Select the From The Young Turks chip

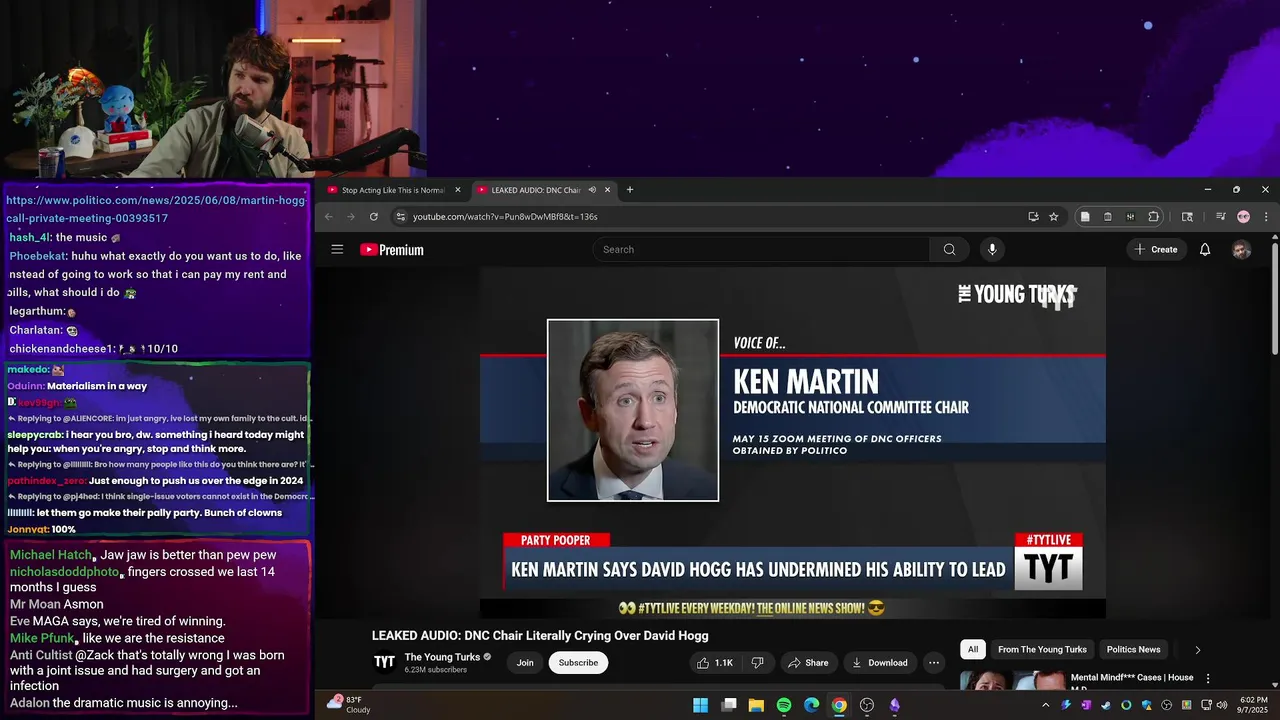click(1042, 650)
